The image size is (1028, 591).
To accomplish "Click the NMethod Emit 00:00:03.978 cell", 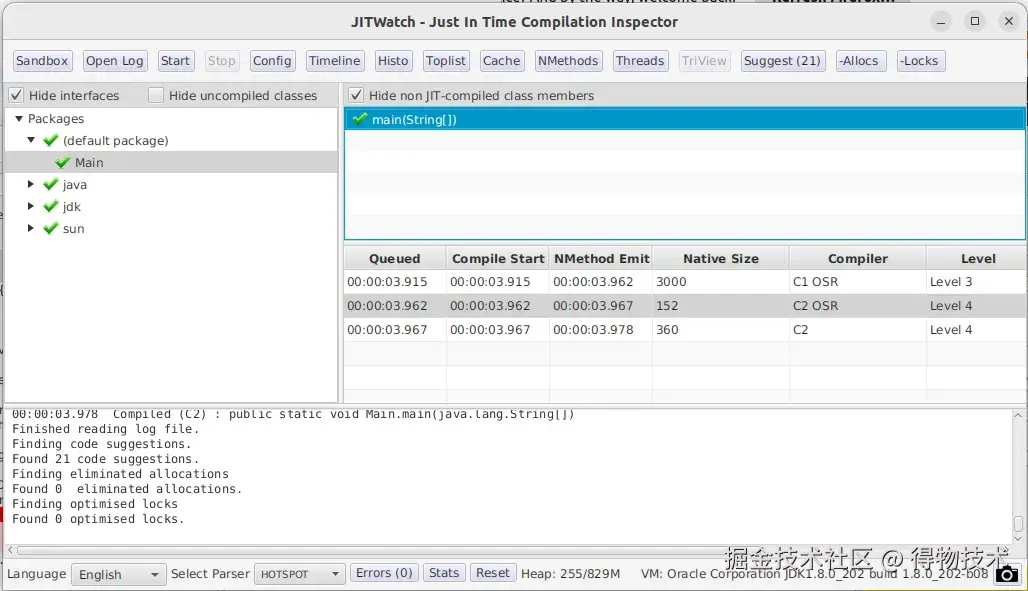I will point(601,330).
